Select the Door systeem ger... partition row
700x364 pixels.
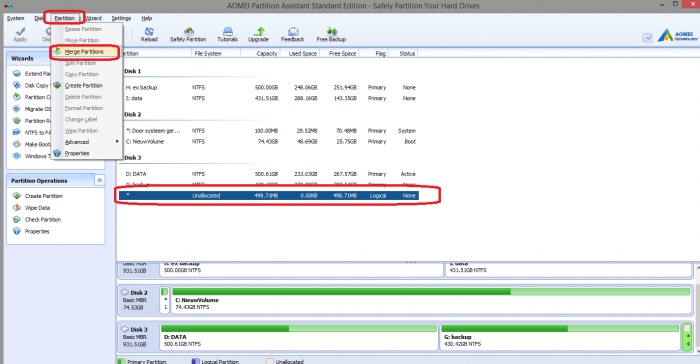(269, 131)
